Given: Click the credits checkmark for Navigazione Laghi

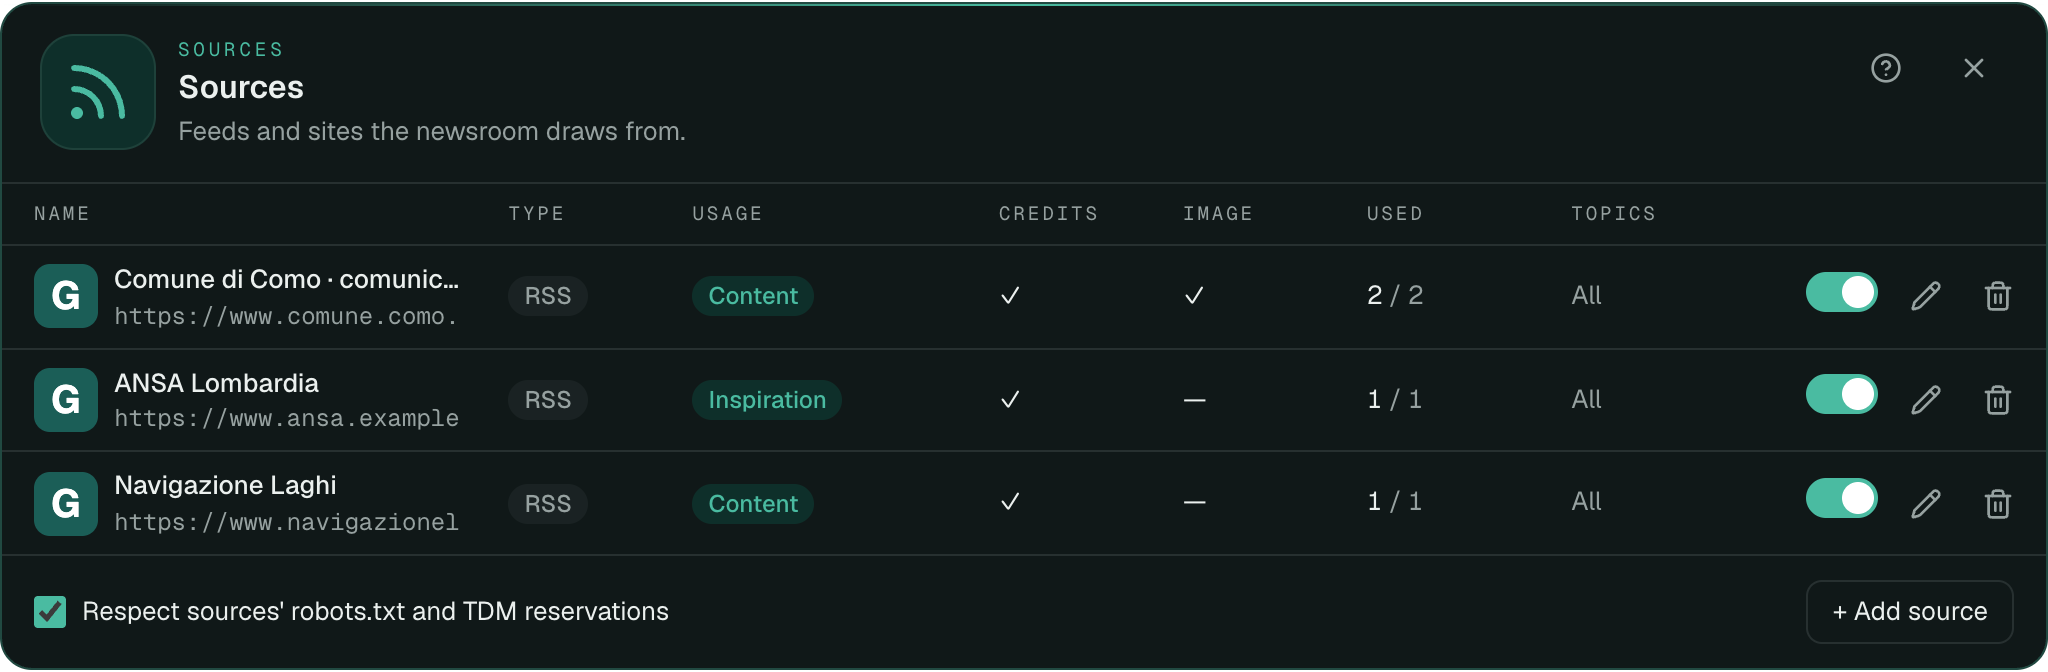Looking at the screenshot, I should (1010, 501).
